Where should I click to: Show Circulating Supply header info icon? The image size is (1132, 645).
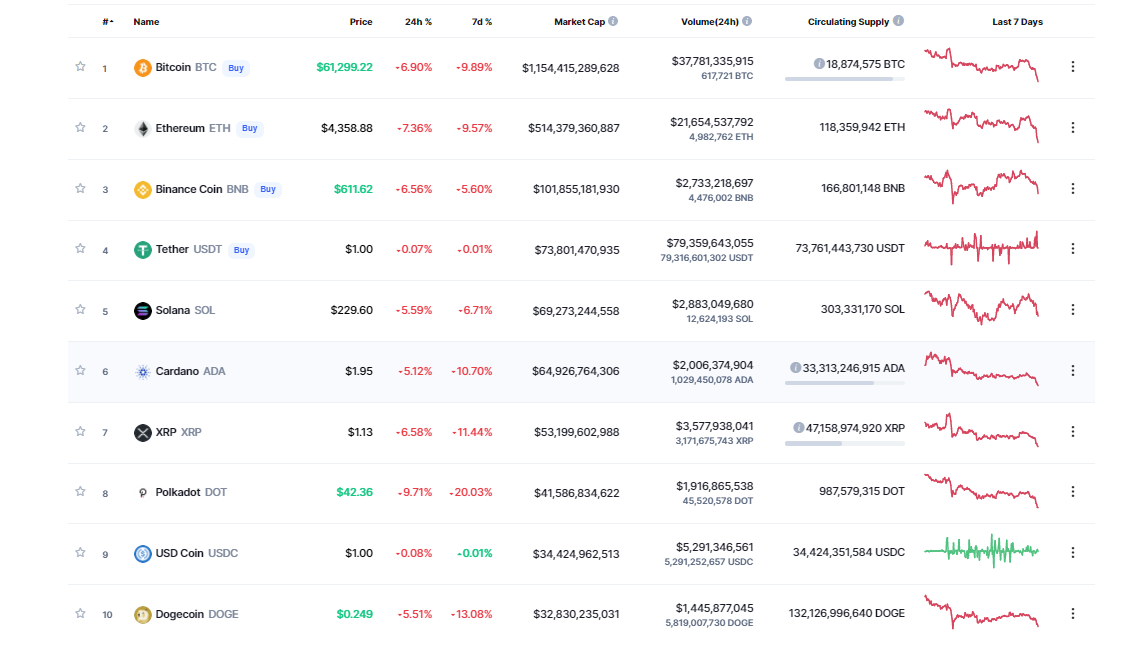(x=898, y=21)
